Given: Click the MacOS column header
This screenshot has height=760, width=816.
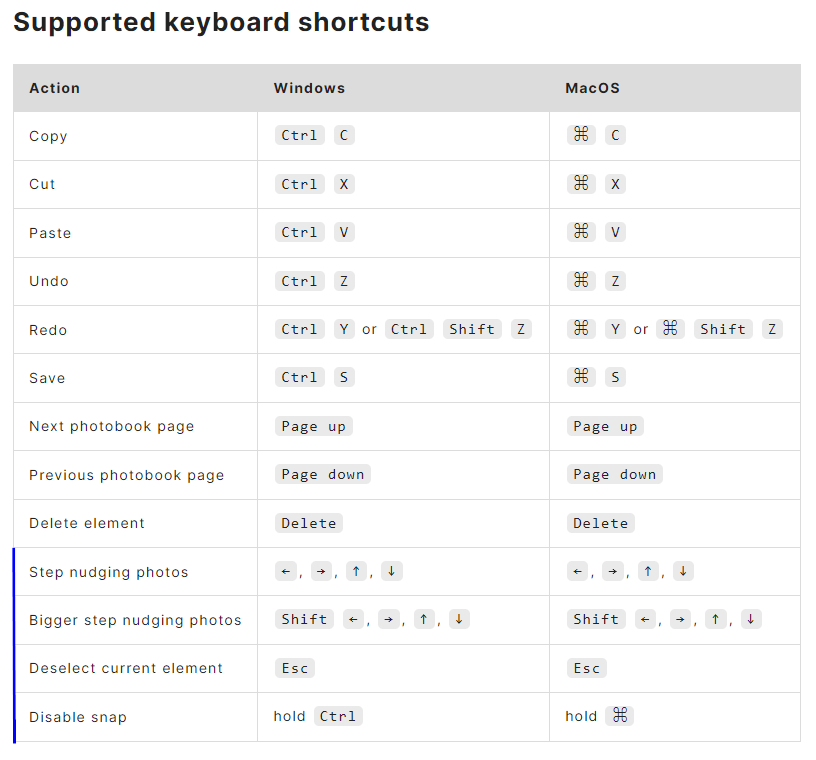Looking at the screenshot, I should point(592,88).
